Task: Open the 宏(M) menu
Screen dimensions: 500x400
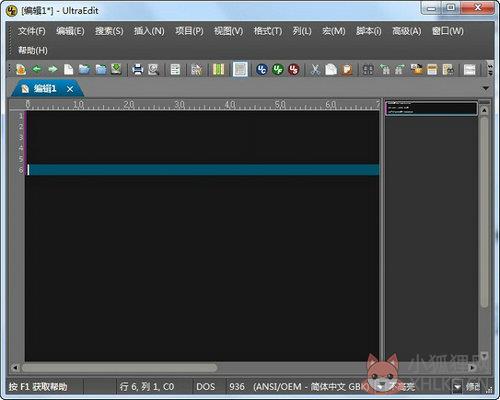Action: pos(334,31)
